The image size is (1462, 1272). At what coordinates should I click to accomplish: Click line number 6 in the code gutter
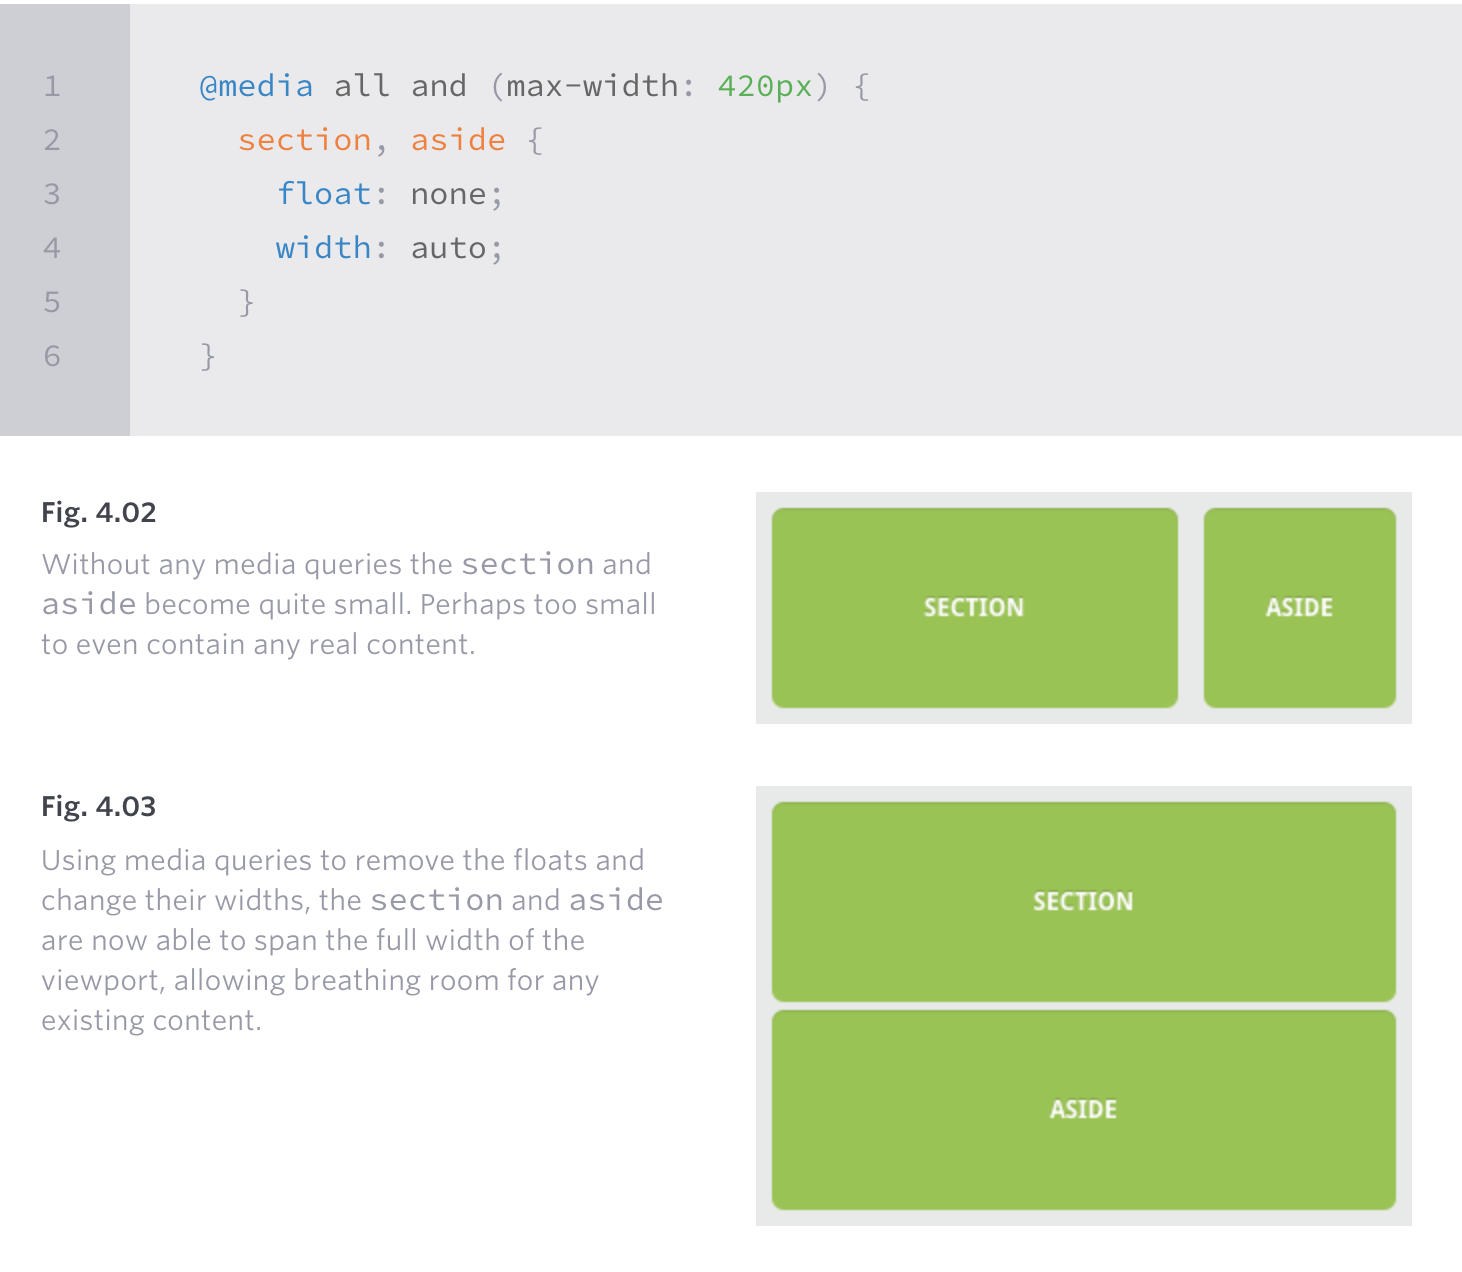[52, 357]
